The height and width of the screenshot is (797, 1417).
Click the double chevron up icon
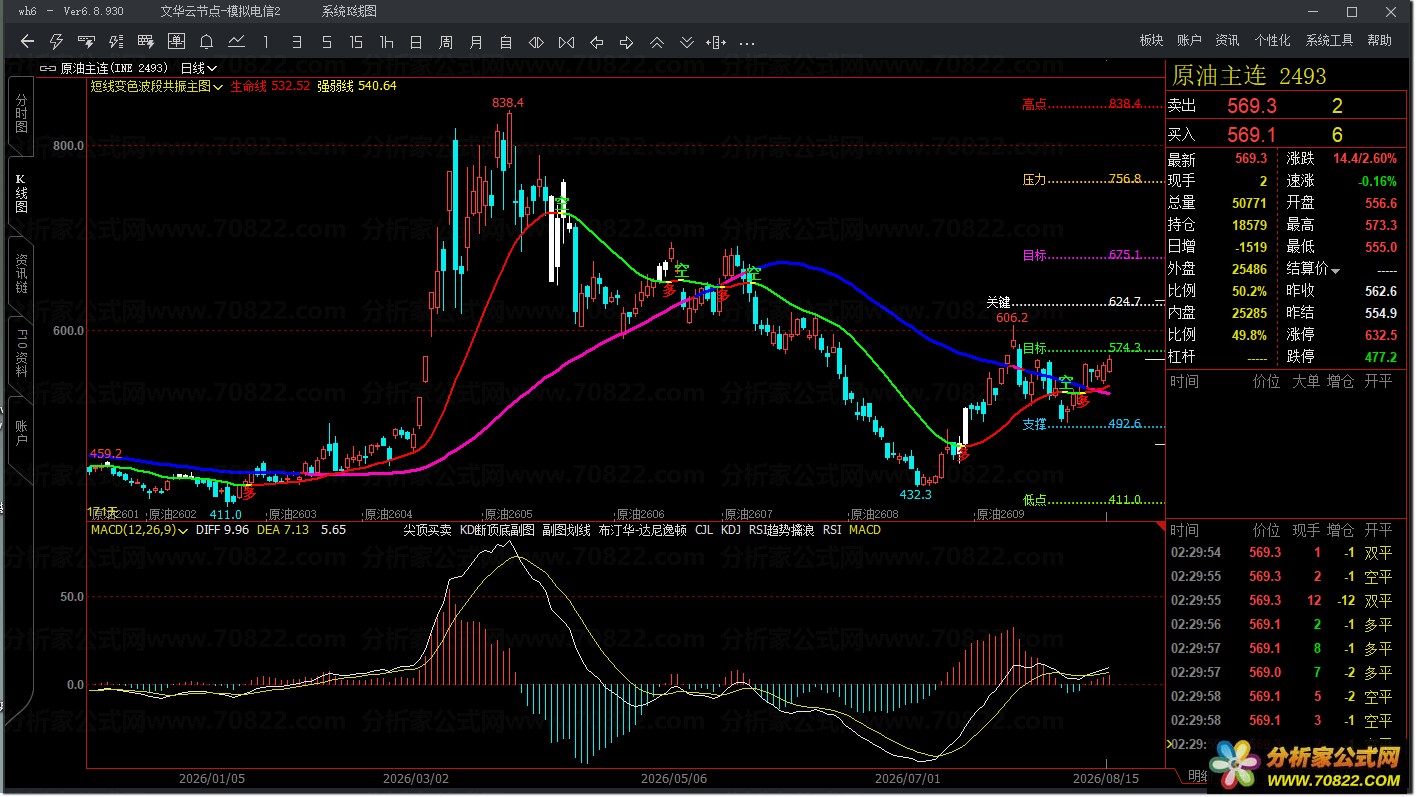click(656, 42)
